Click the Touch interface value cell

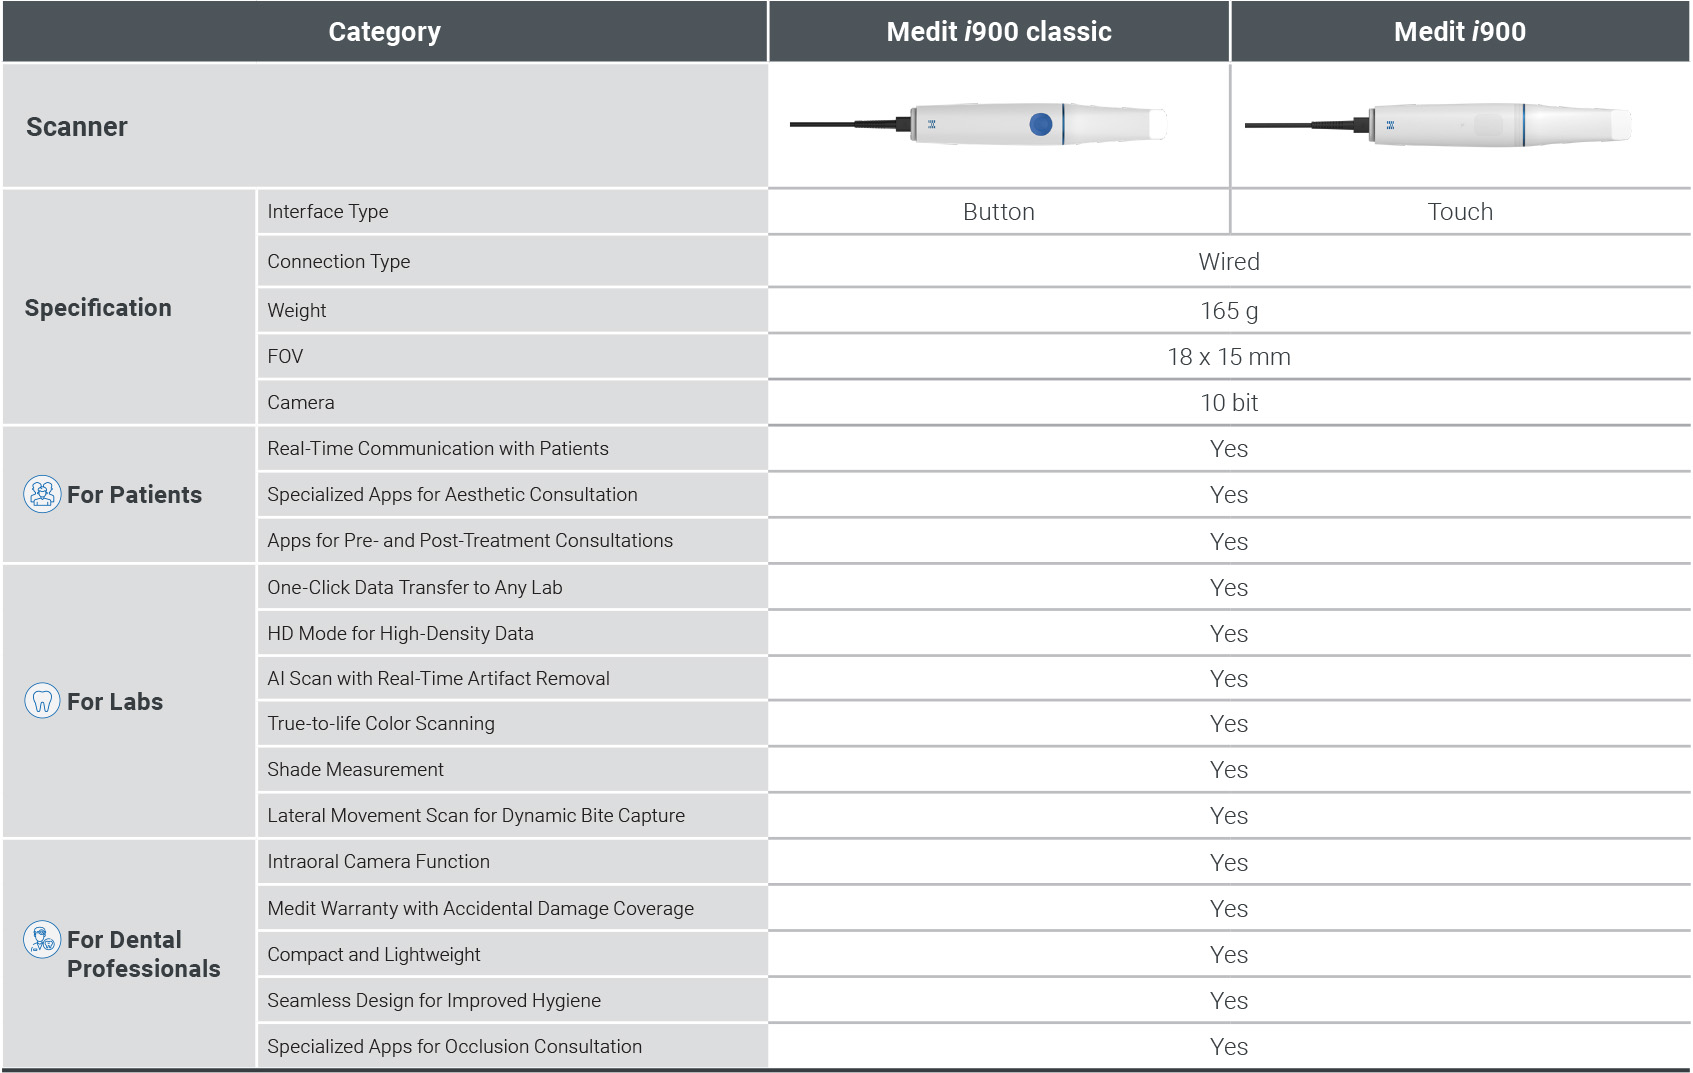coord(1459,212)
